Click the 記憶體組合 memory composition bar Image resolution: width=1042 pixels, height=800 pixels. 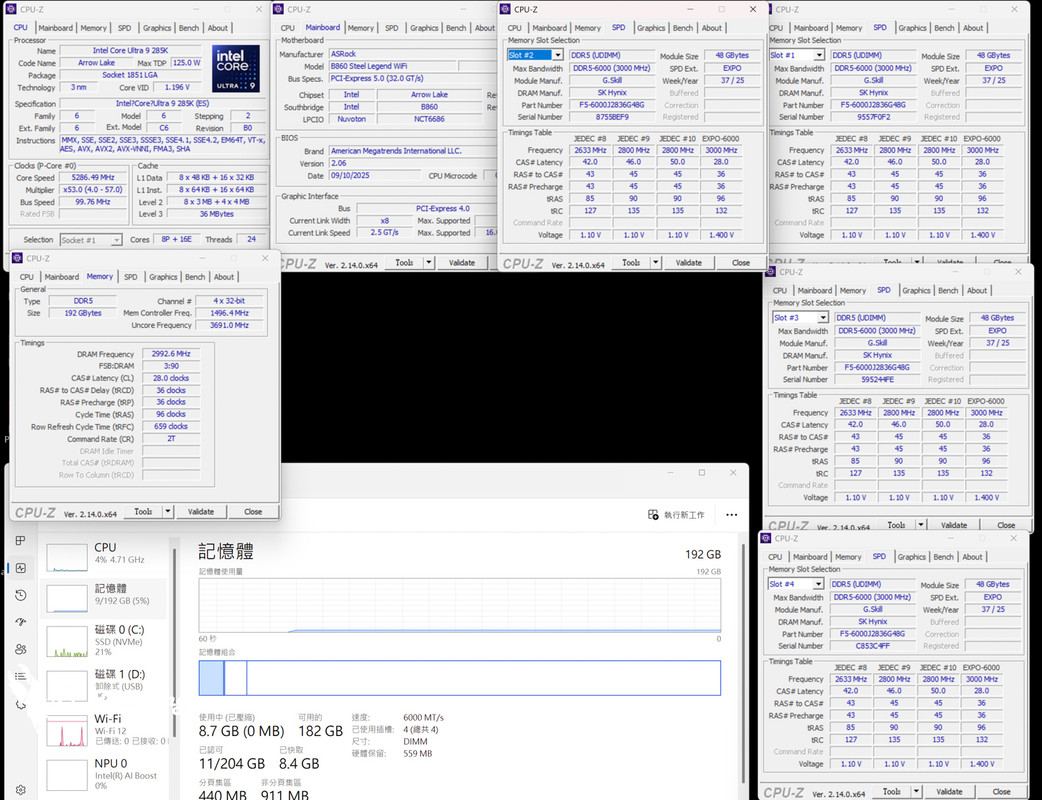(459, 678)
